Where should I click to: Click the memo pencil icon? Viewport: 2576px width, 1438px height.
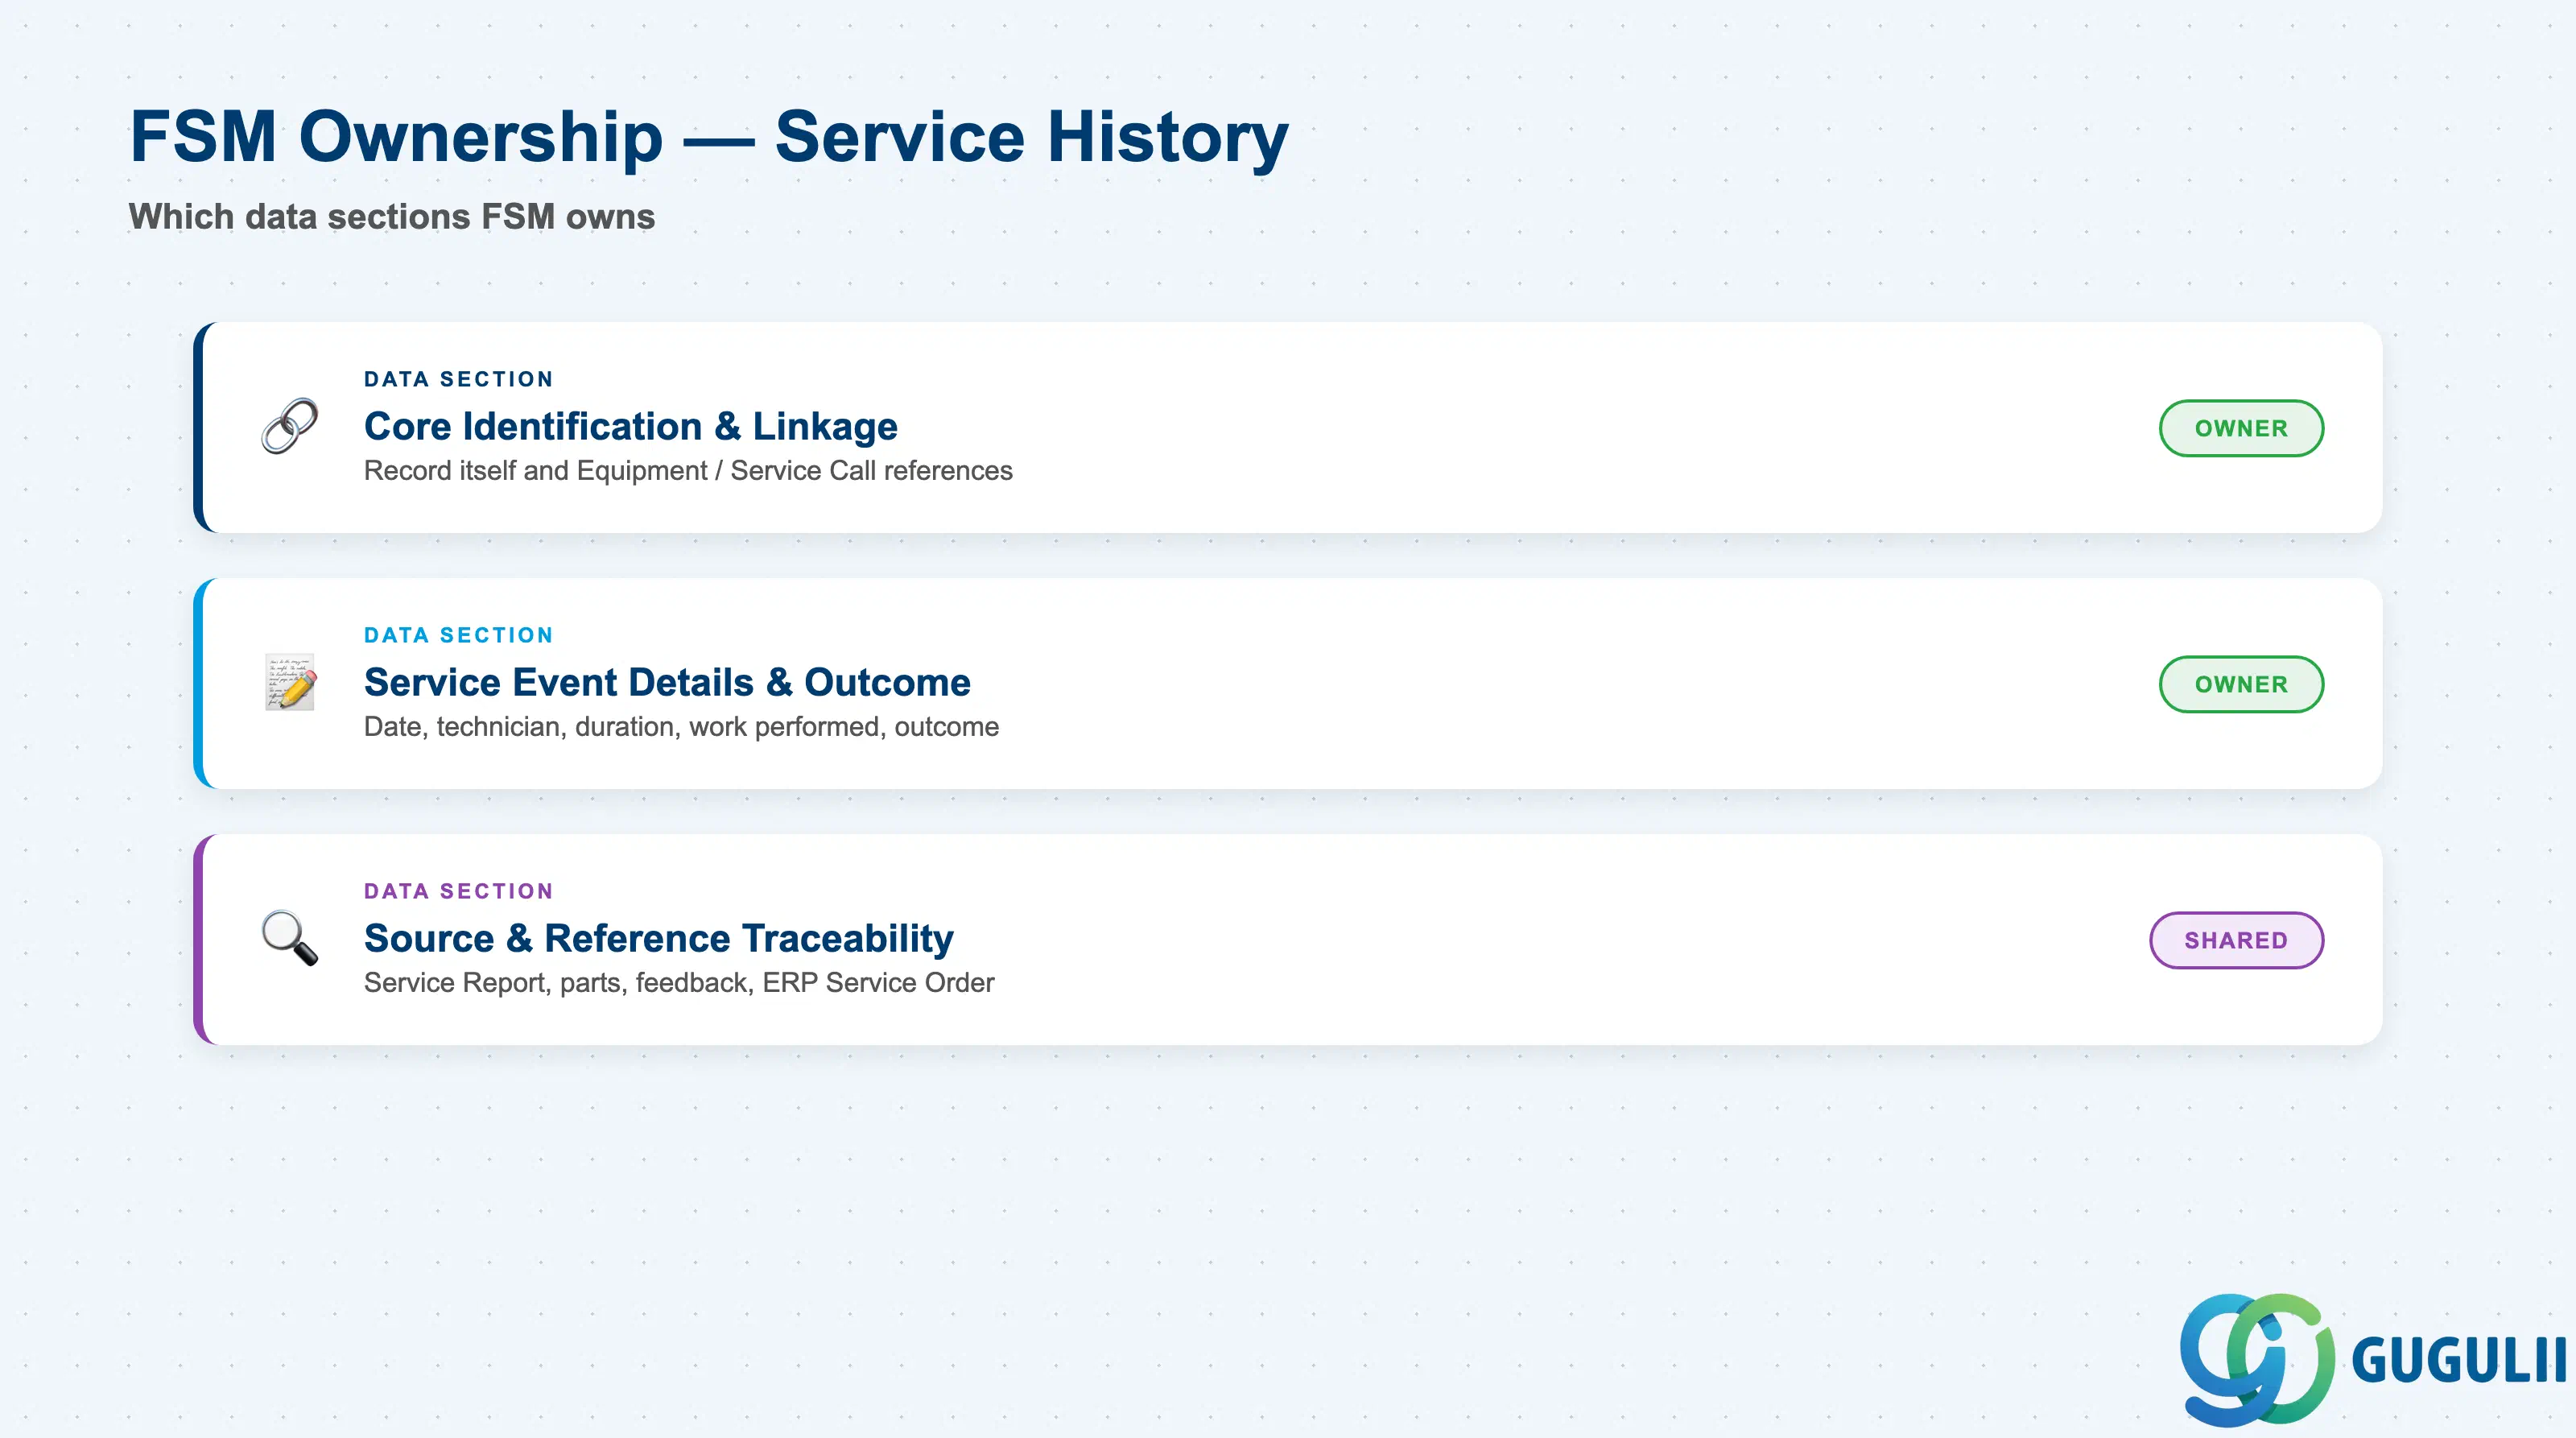[290, 683]
